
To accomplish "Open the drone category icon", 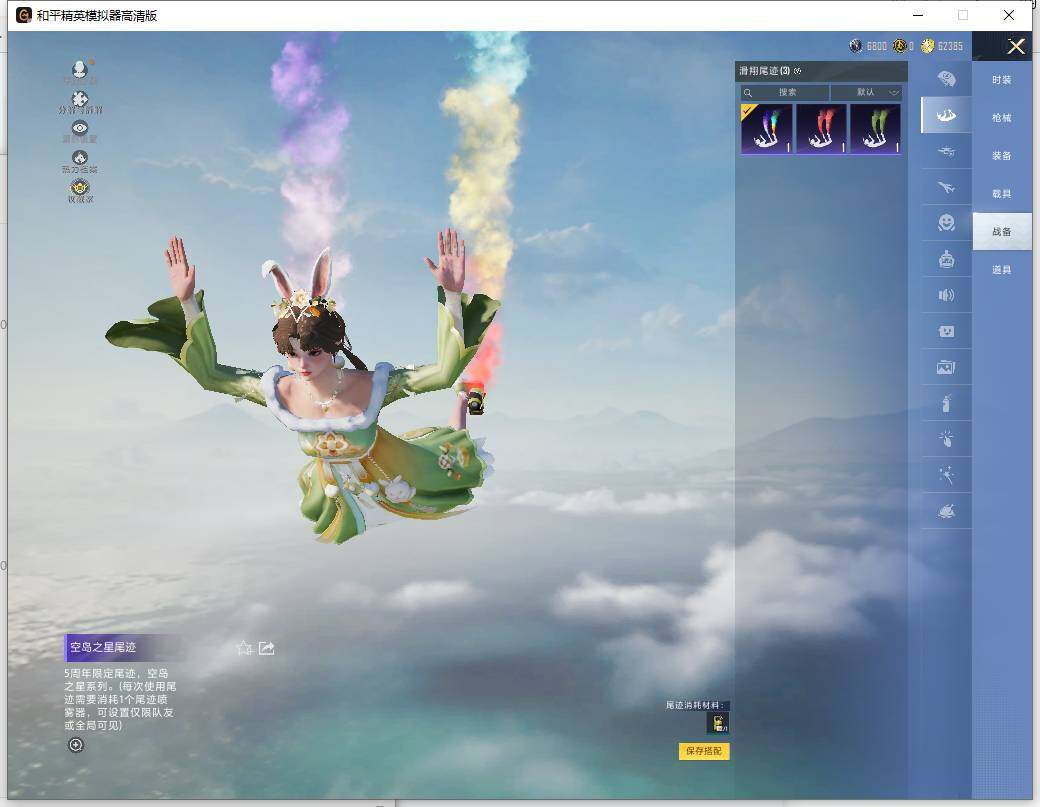I will pyautogui.click(x=946, y=152).
